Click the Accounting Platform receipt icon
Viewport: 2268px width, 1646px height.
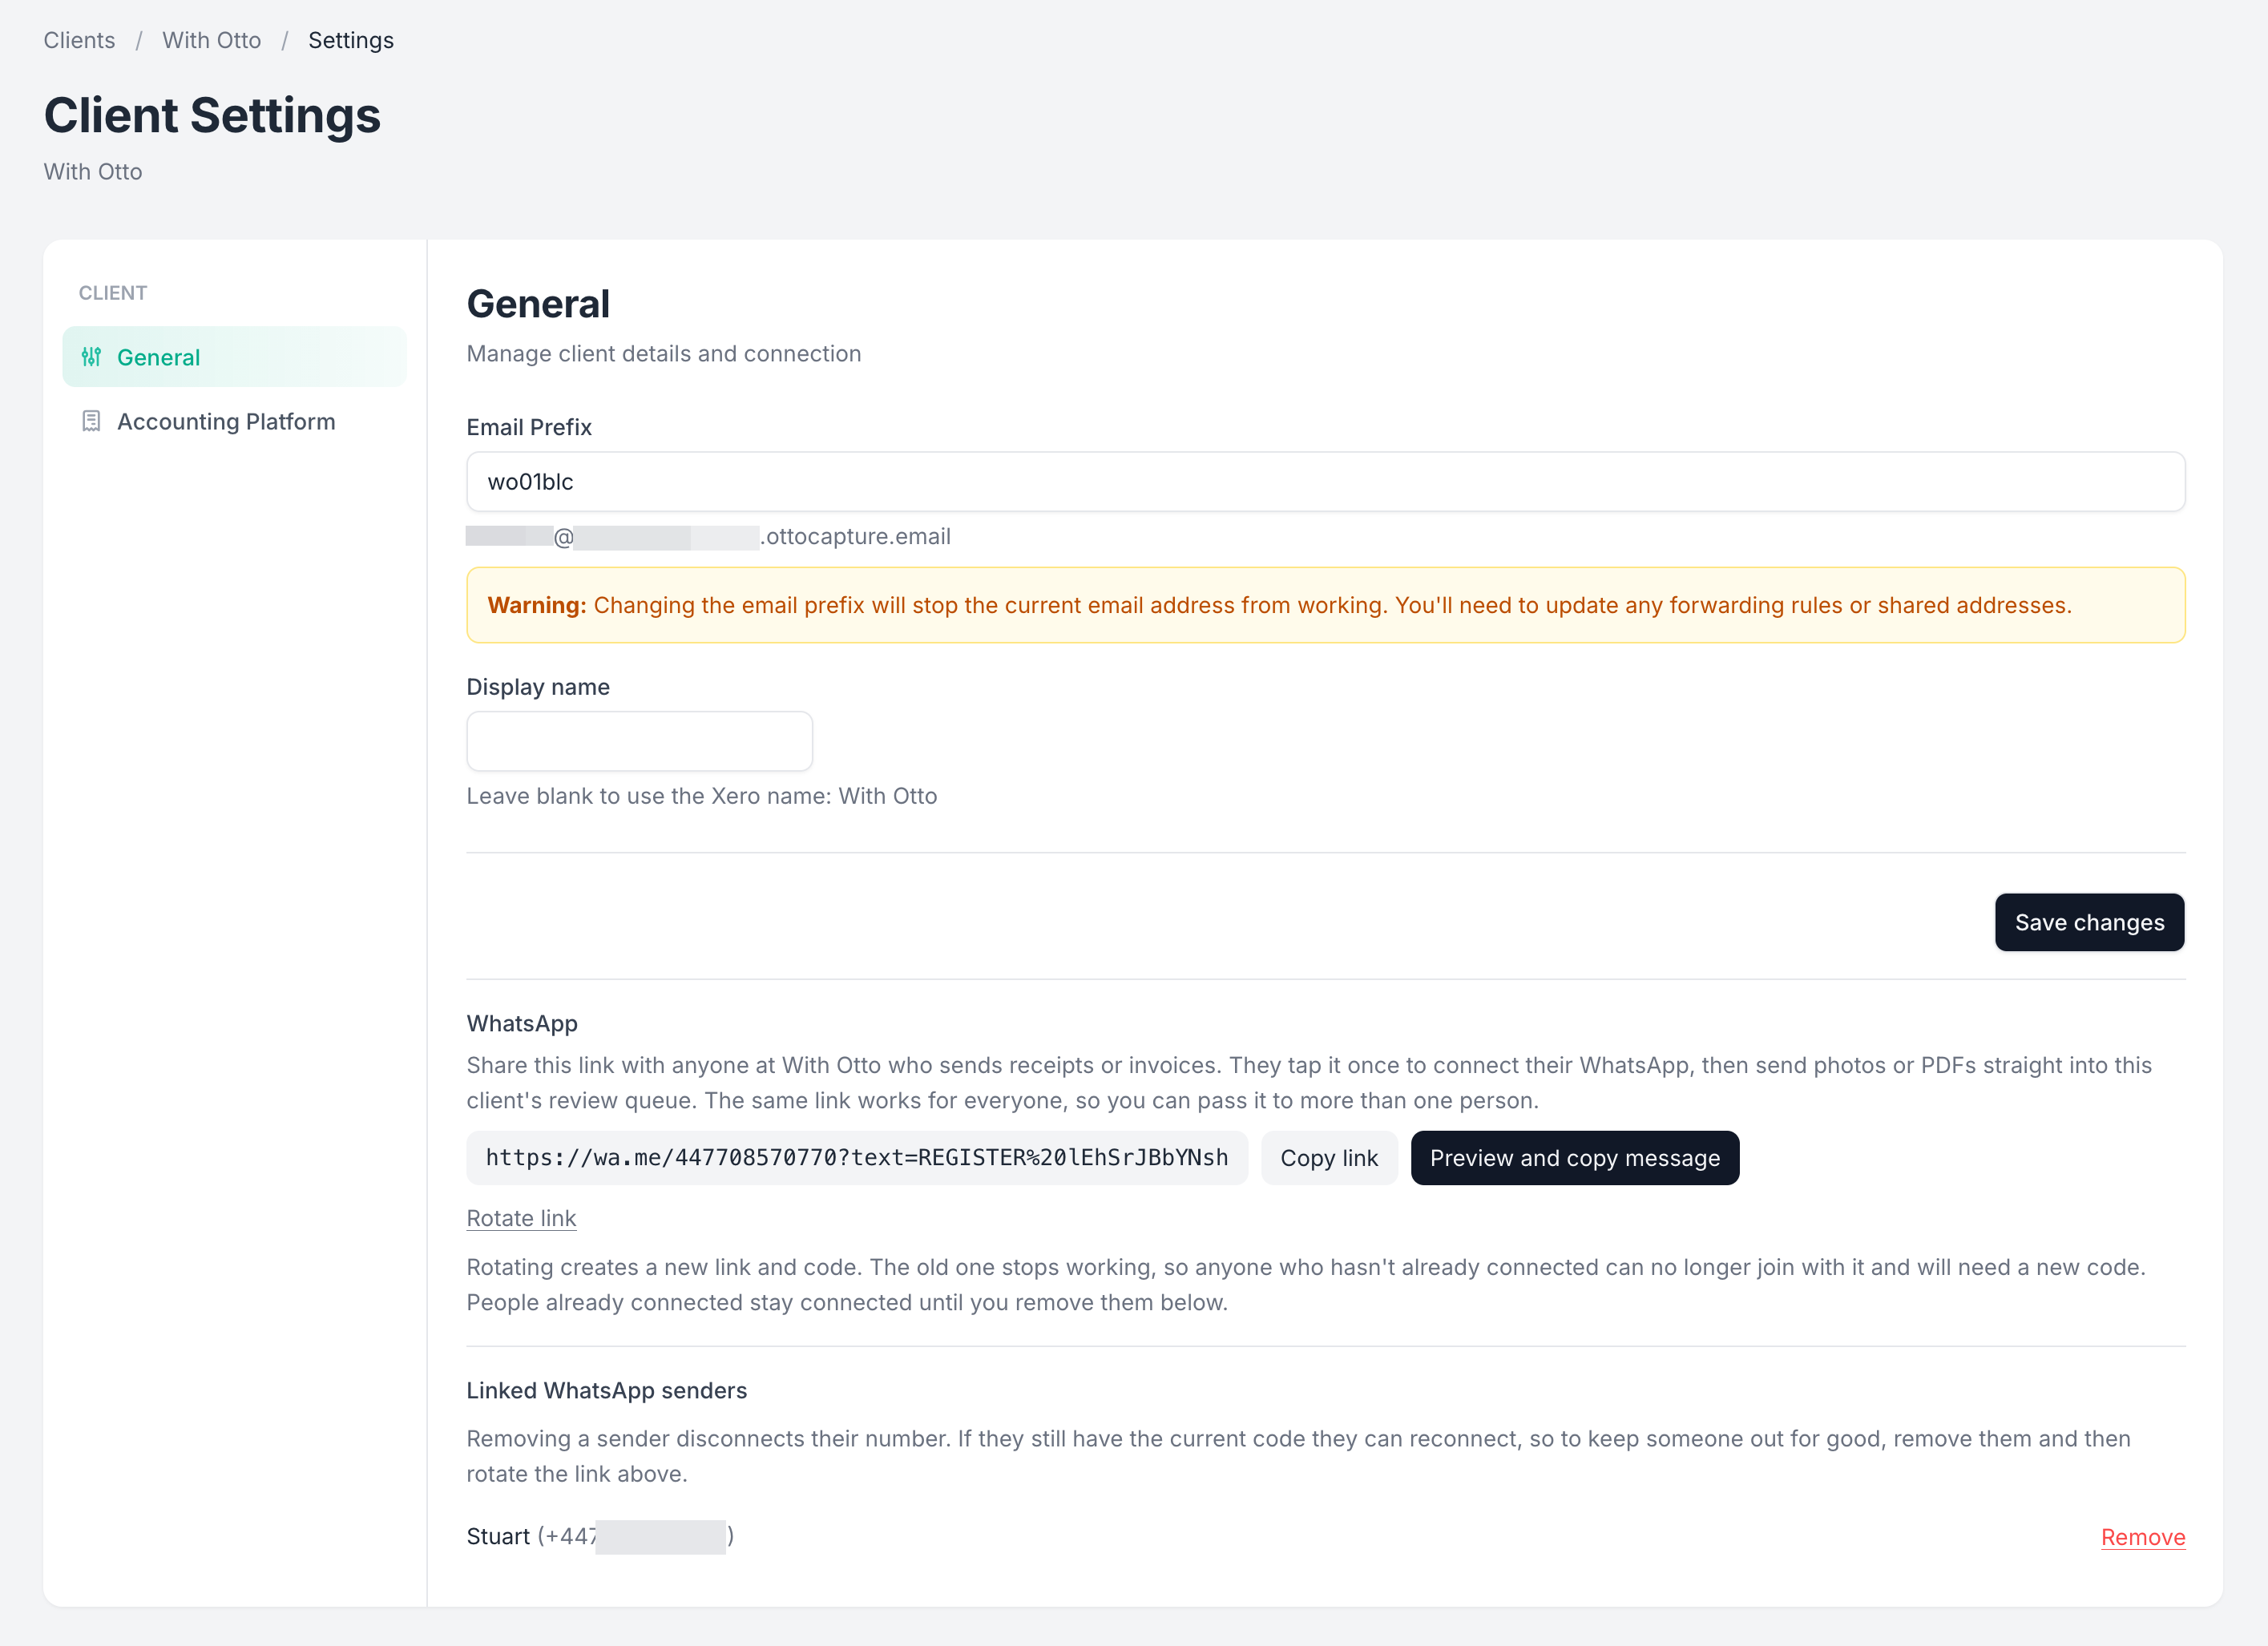pyautogui.click(x=91, y=421)
